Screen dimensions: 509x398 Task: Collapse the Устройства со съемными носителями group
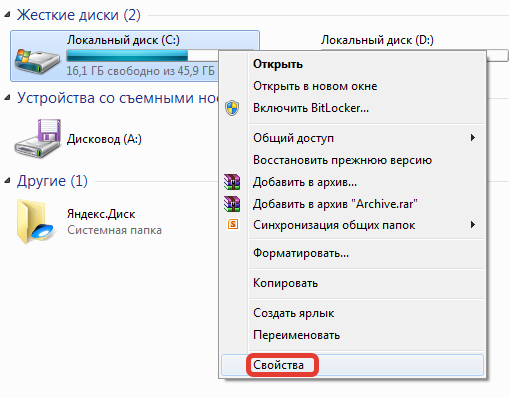[7, 98]
